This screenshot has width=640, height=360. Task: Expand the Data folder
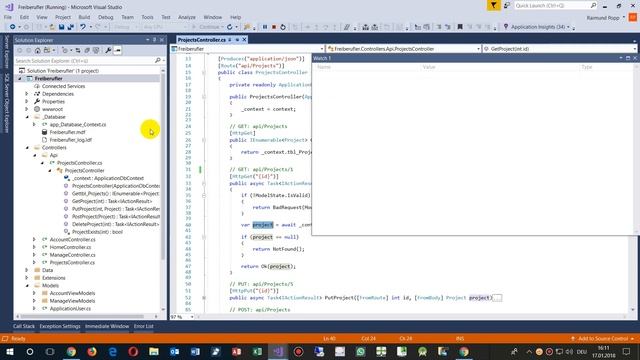coord(27,270)
